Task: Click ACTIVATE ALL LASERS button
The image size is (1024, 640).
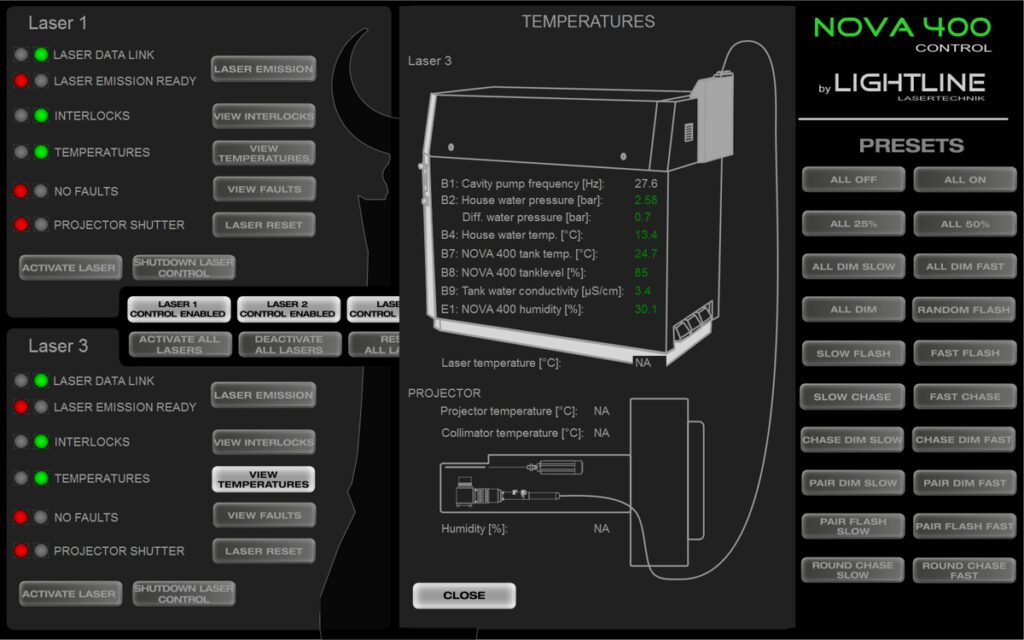Action: tap(180, 344)
